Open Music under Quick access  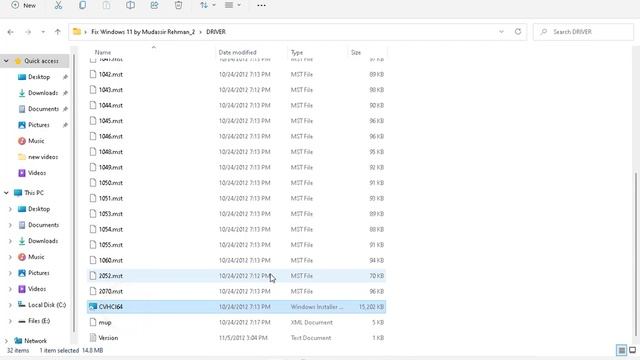(x=36, y=140)
